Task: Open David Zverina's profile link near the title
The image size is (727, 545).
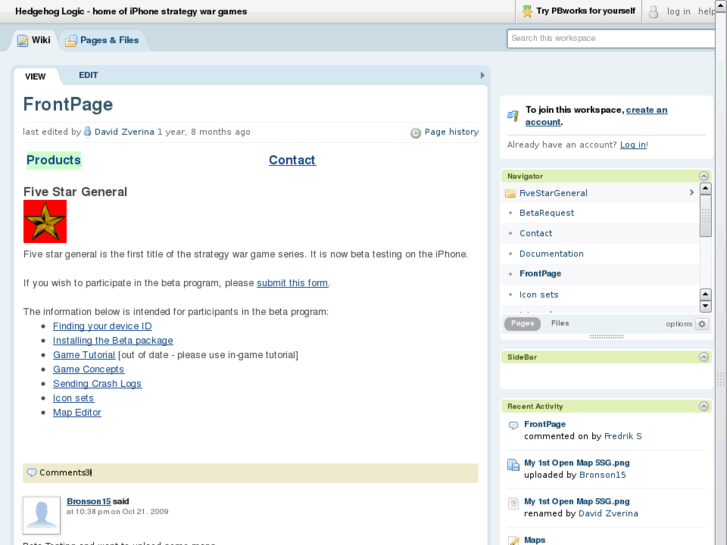Action: point(124,132)
